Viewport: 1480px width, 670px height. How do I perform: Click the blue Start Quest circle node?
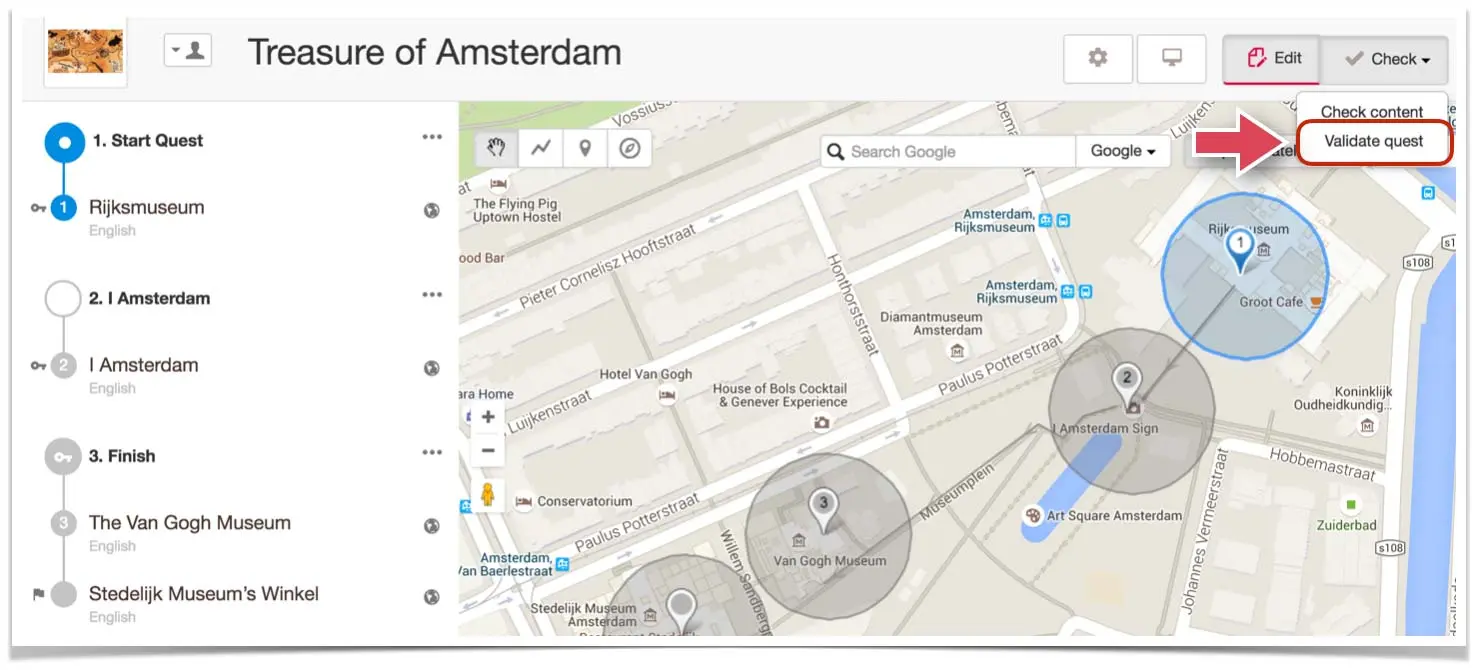click(64, 142)
